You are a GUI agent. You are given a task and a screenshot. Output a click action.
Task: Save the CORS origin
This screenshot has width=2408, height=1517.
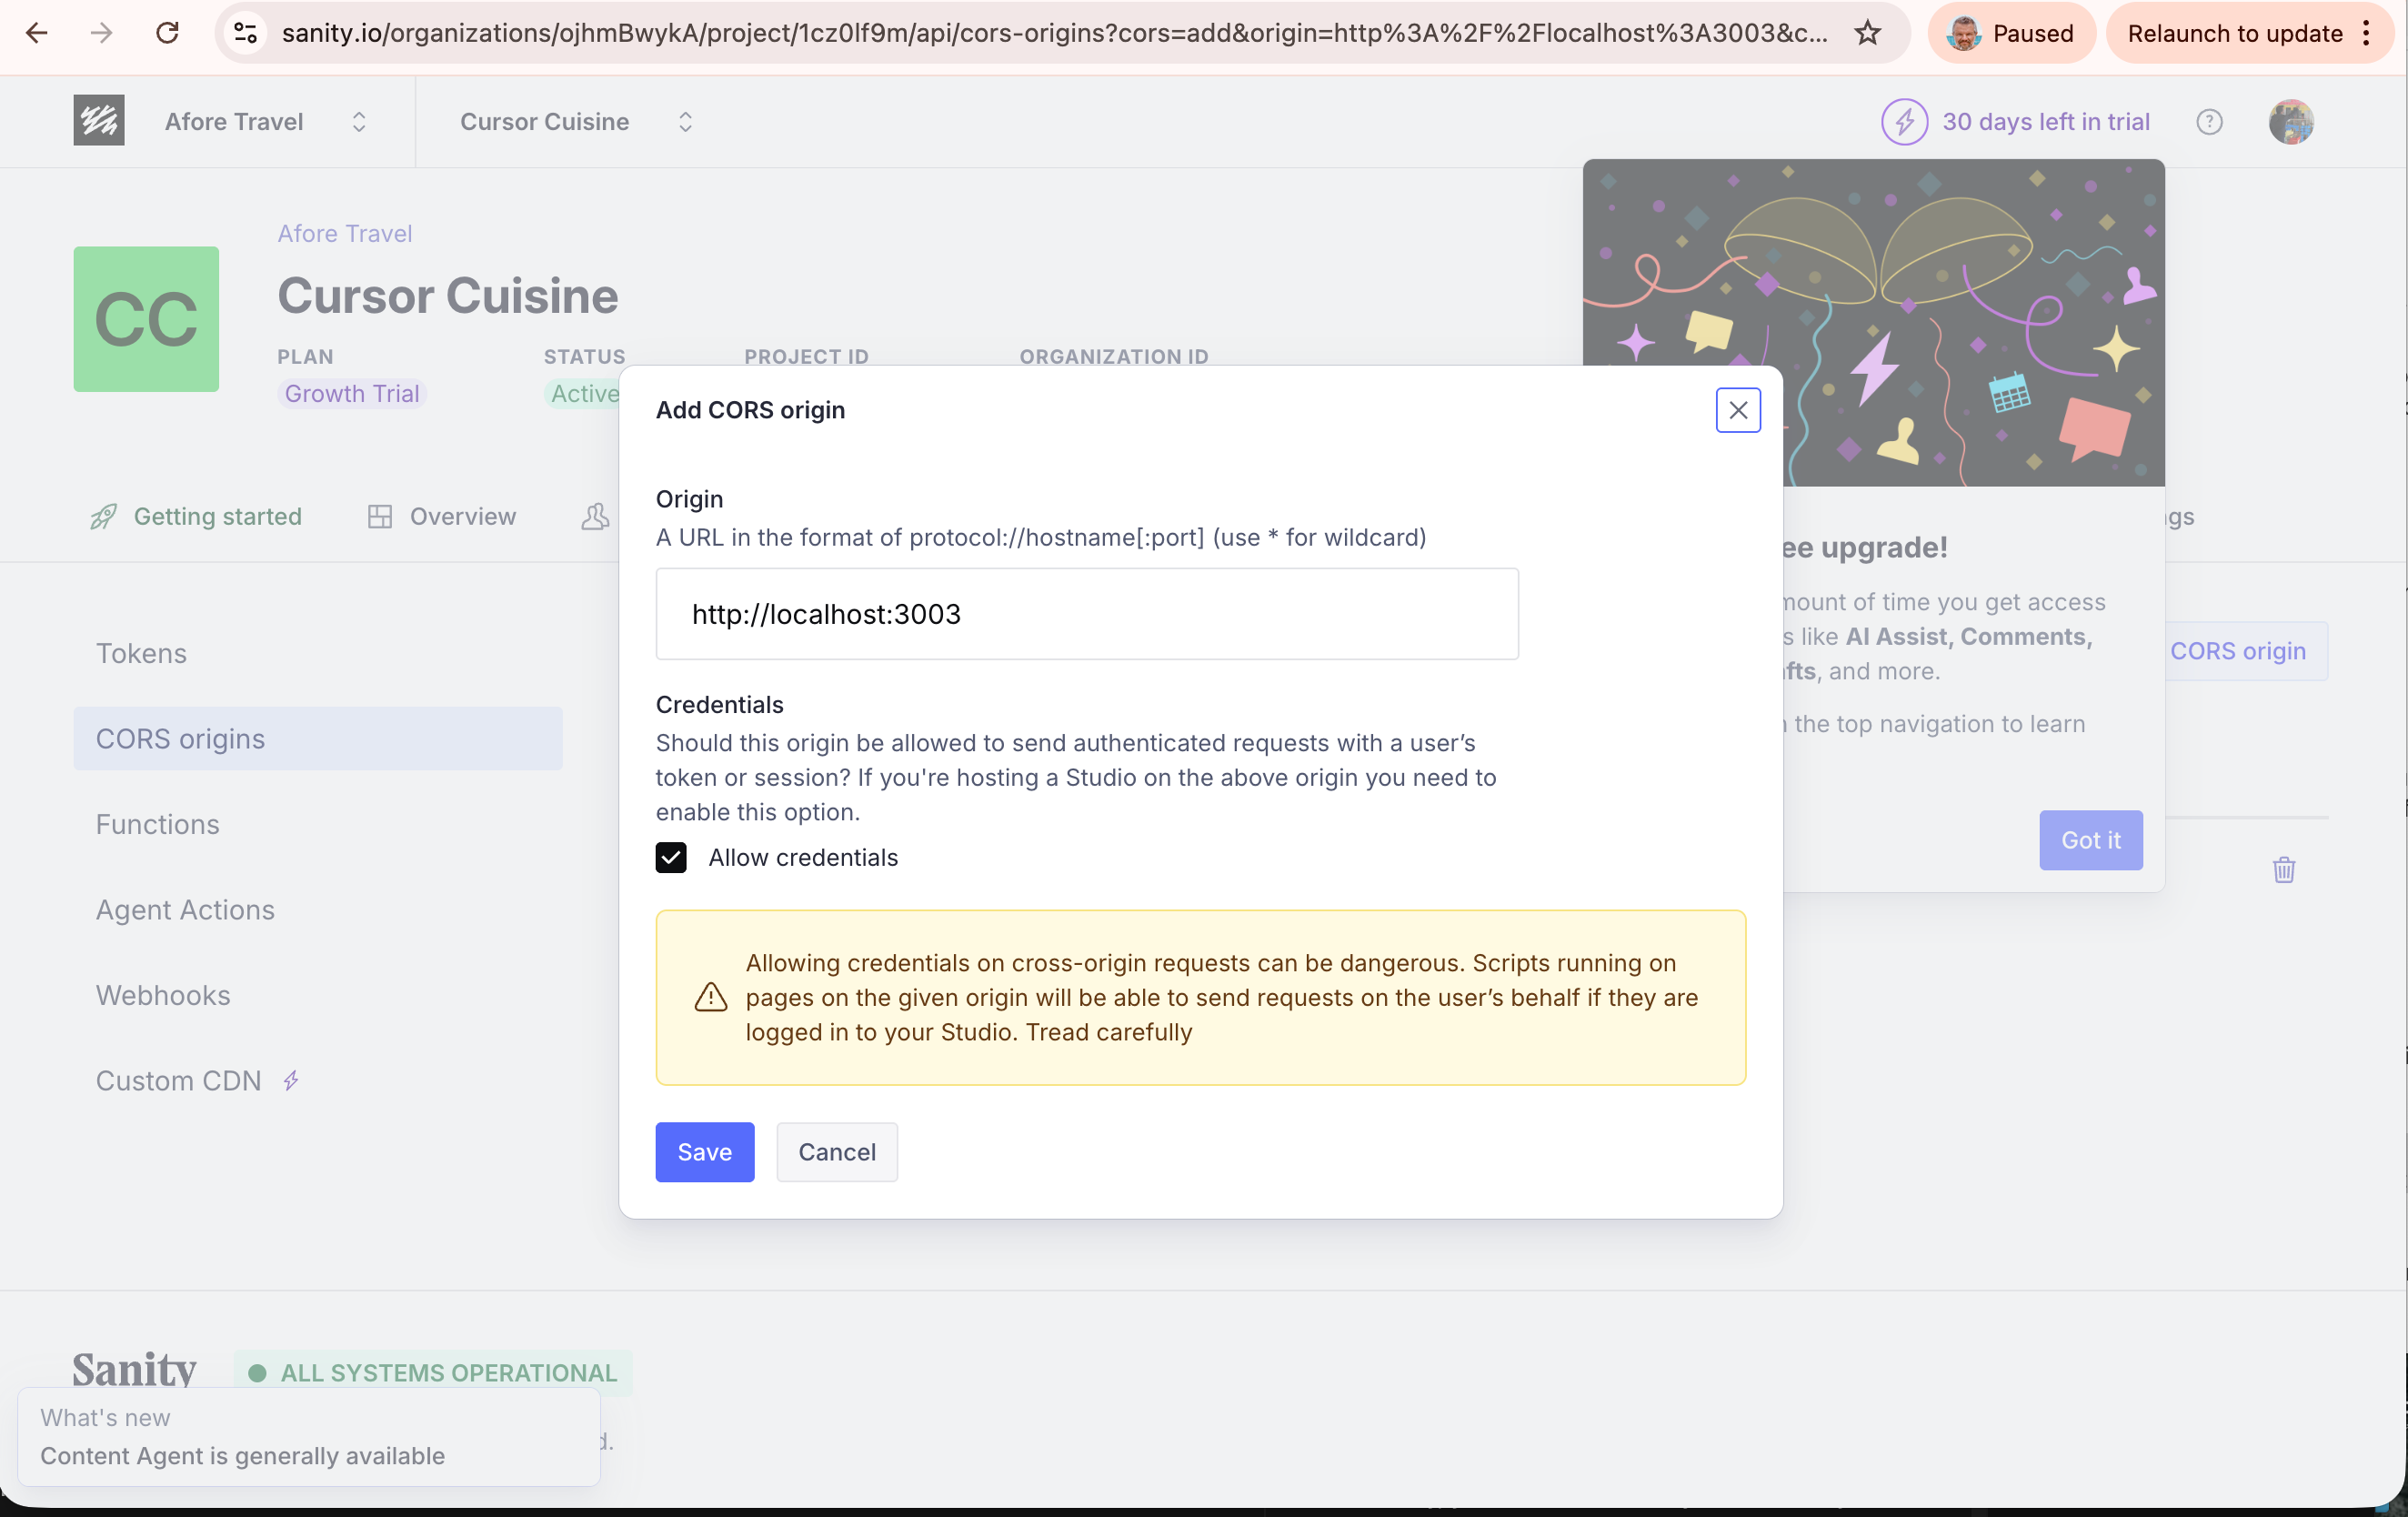[x=704, y=1152]
